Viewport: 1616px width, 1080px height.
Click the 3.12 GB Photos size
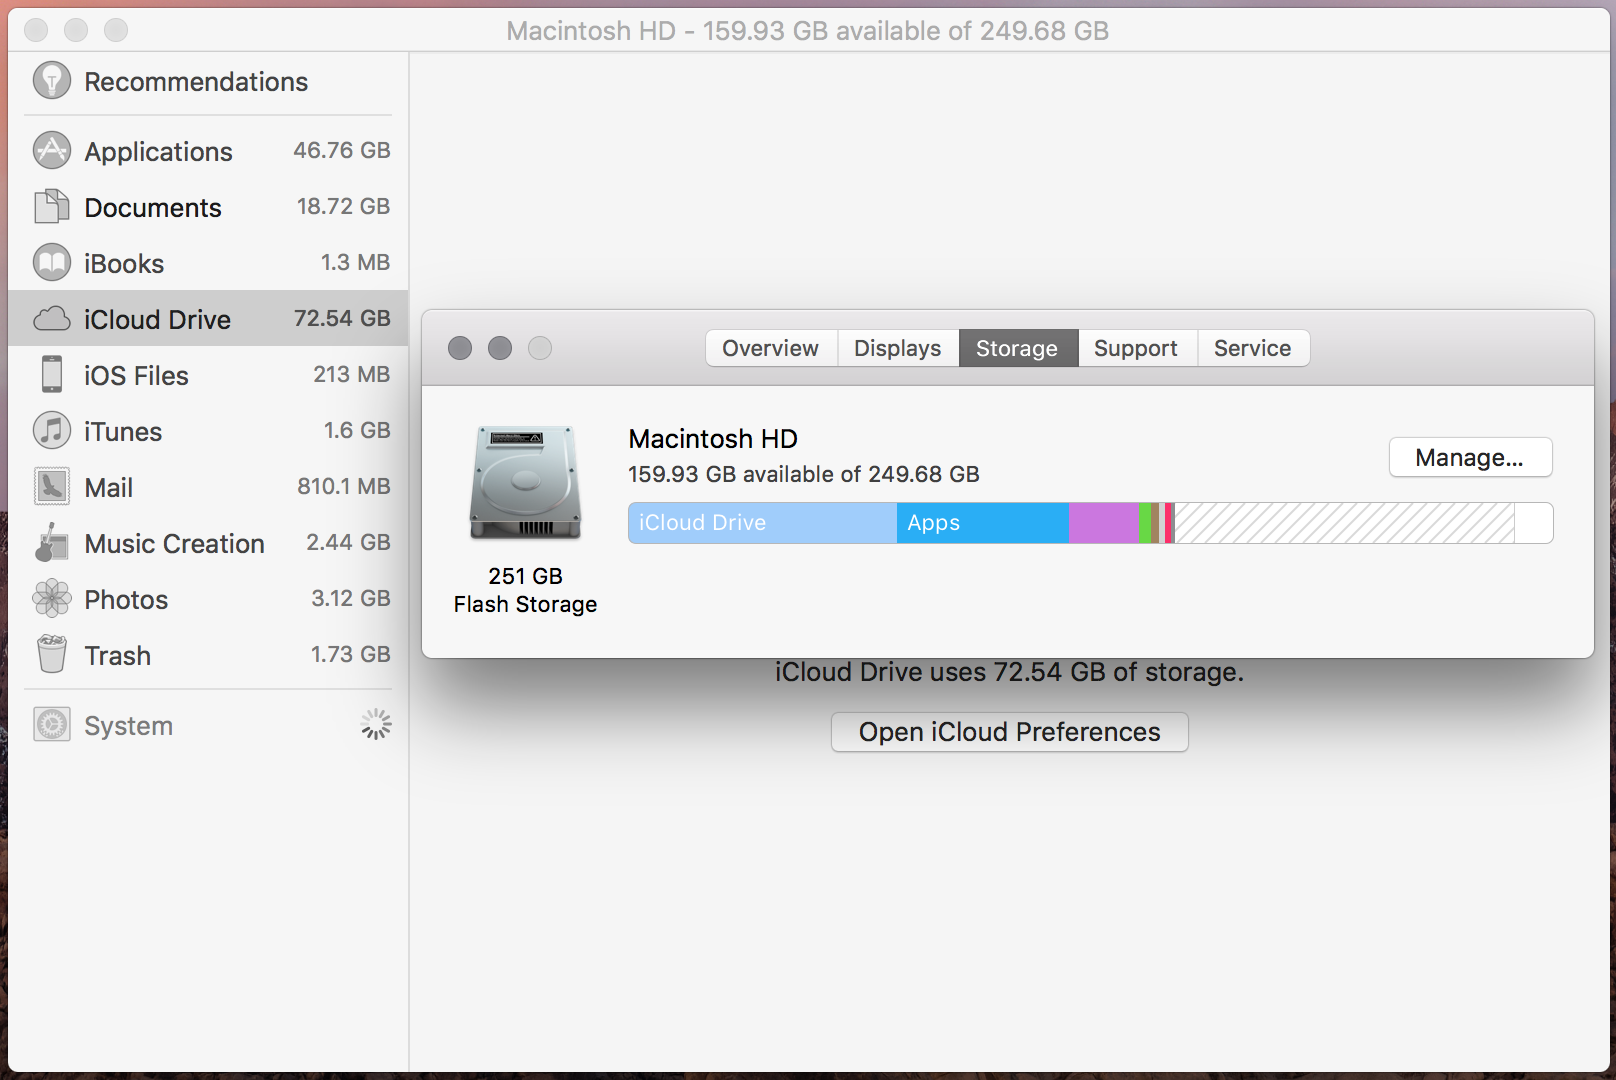pyautogui.click(x=351, y=598)
